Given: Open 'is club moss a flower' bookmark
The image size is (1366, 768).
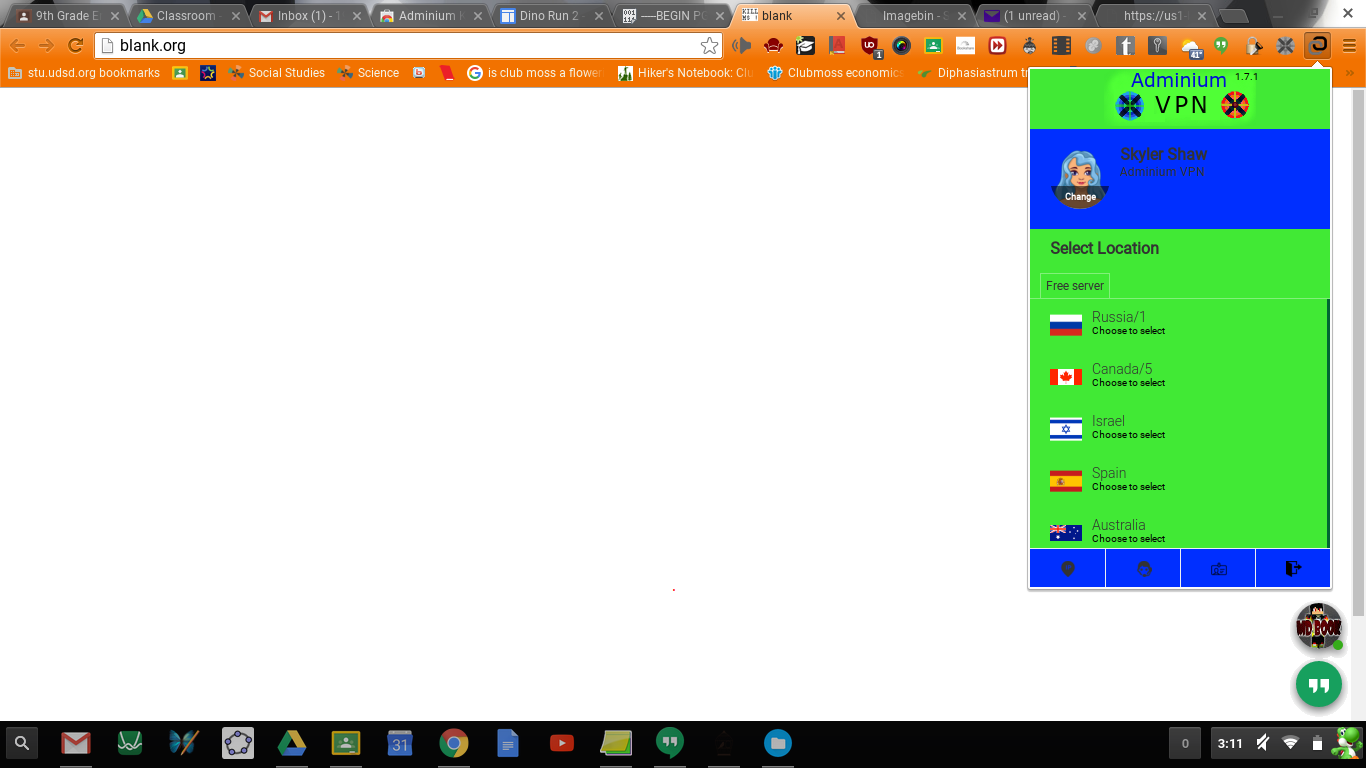Looking at the screenshot, I should point(534,73).
